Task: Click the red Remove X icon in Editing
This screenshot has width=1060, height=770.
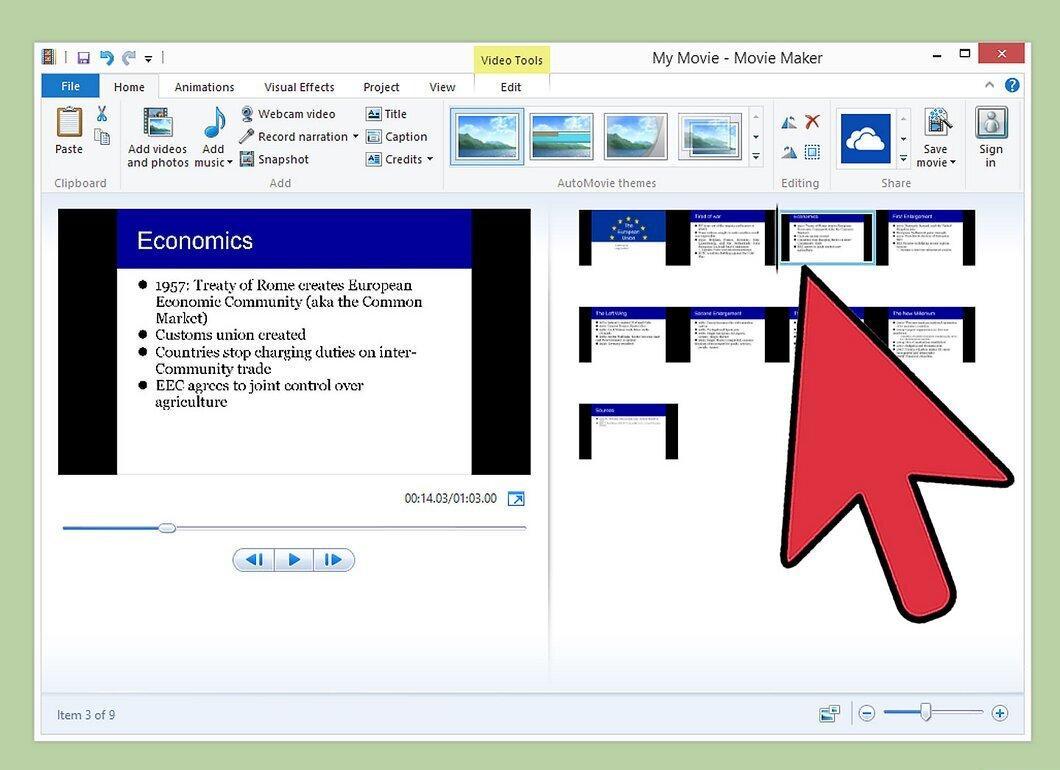Action: click(x=812, y=122)
